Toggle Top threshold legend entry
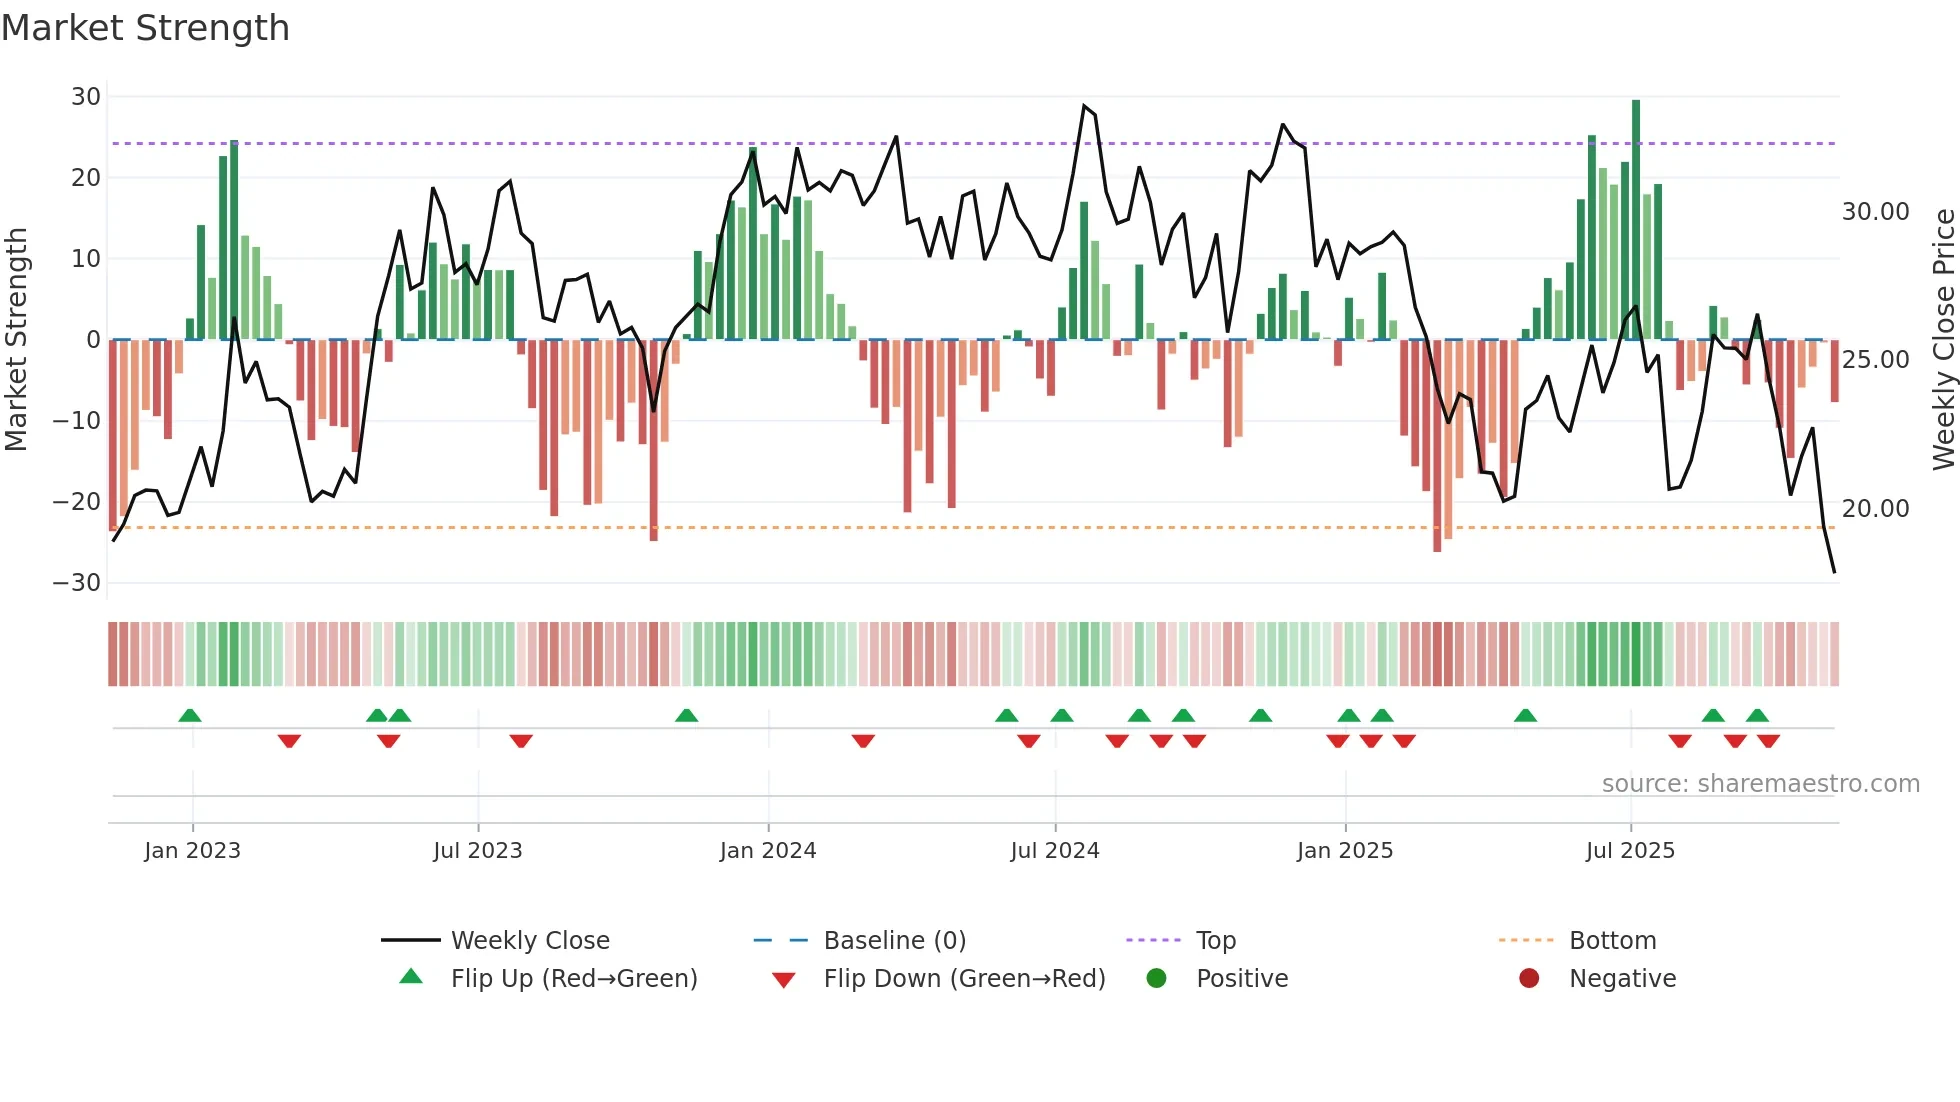 click(x=1215, y=940)
